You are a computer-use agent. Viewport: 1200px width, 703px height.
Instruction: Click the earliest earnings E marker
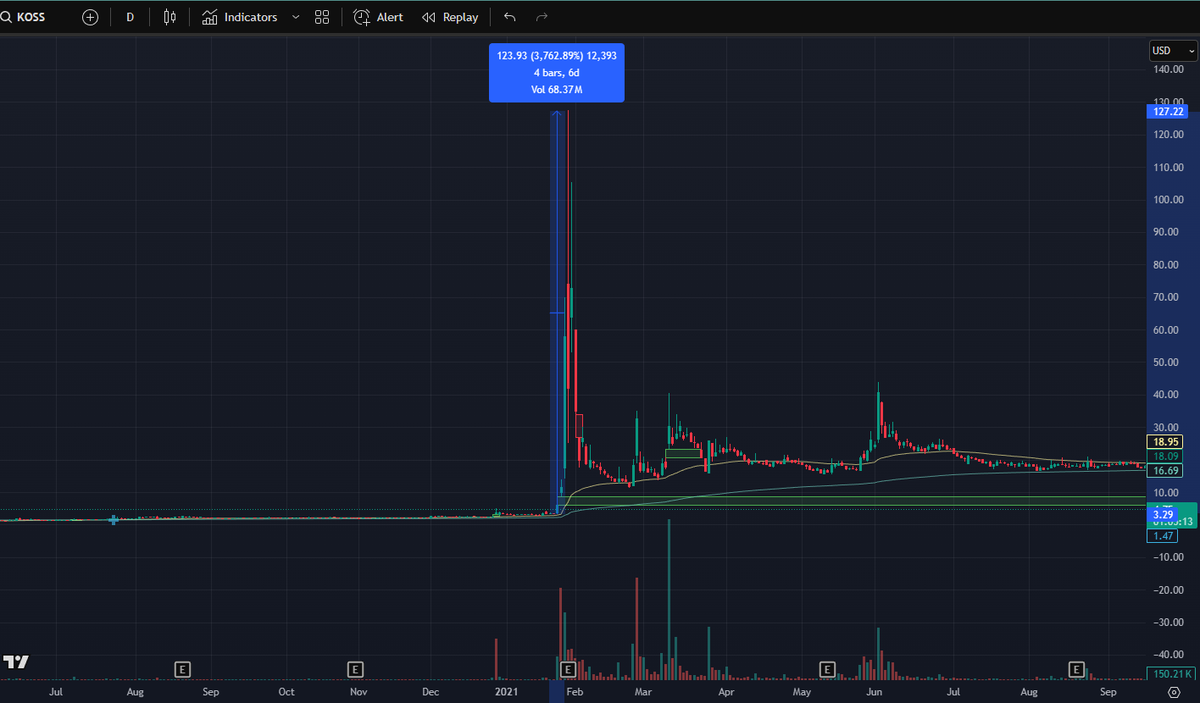pyautogui.click(x=182, y=668)
